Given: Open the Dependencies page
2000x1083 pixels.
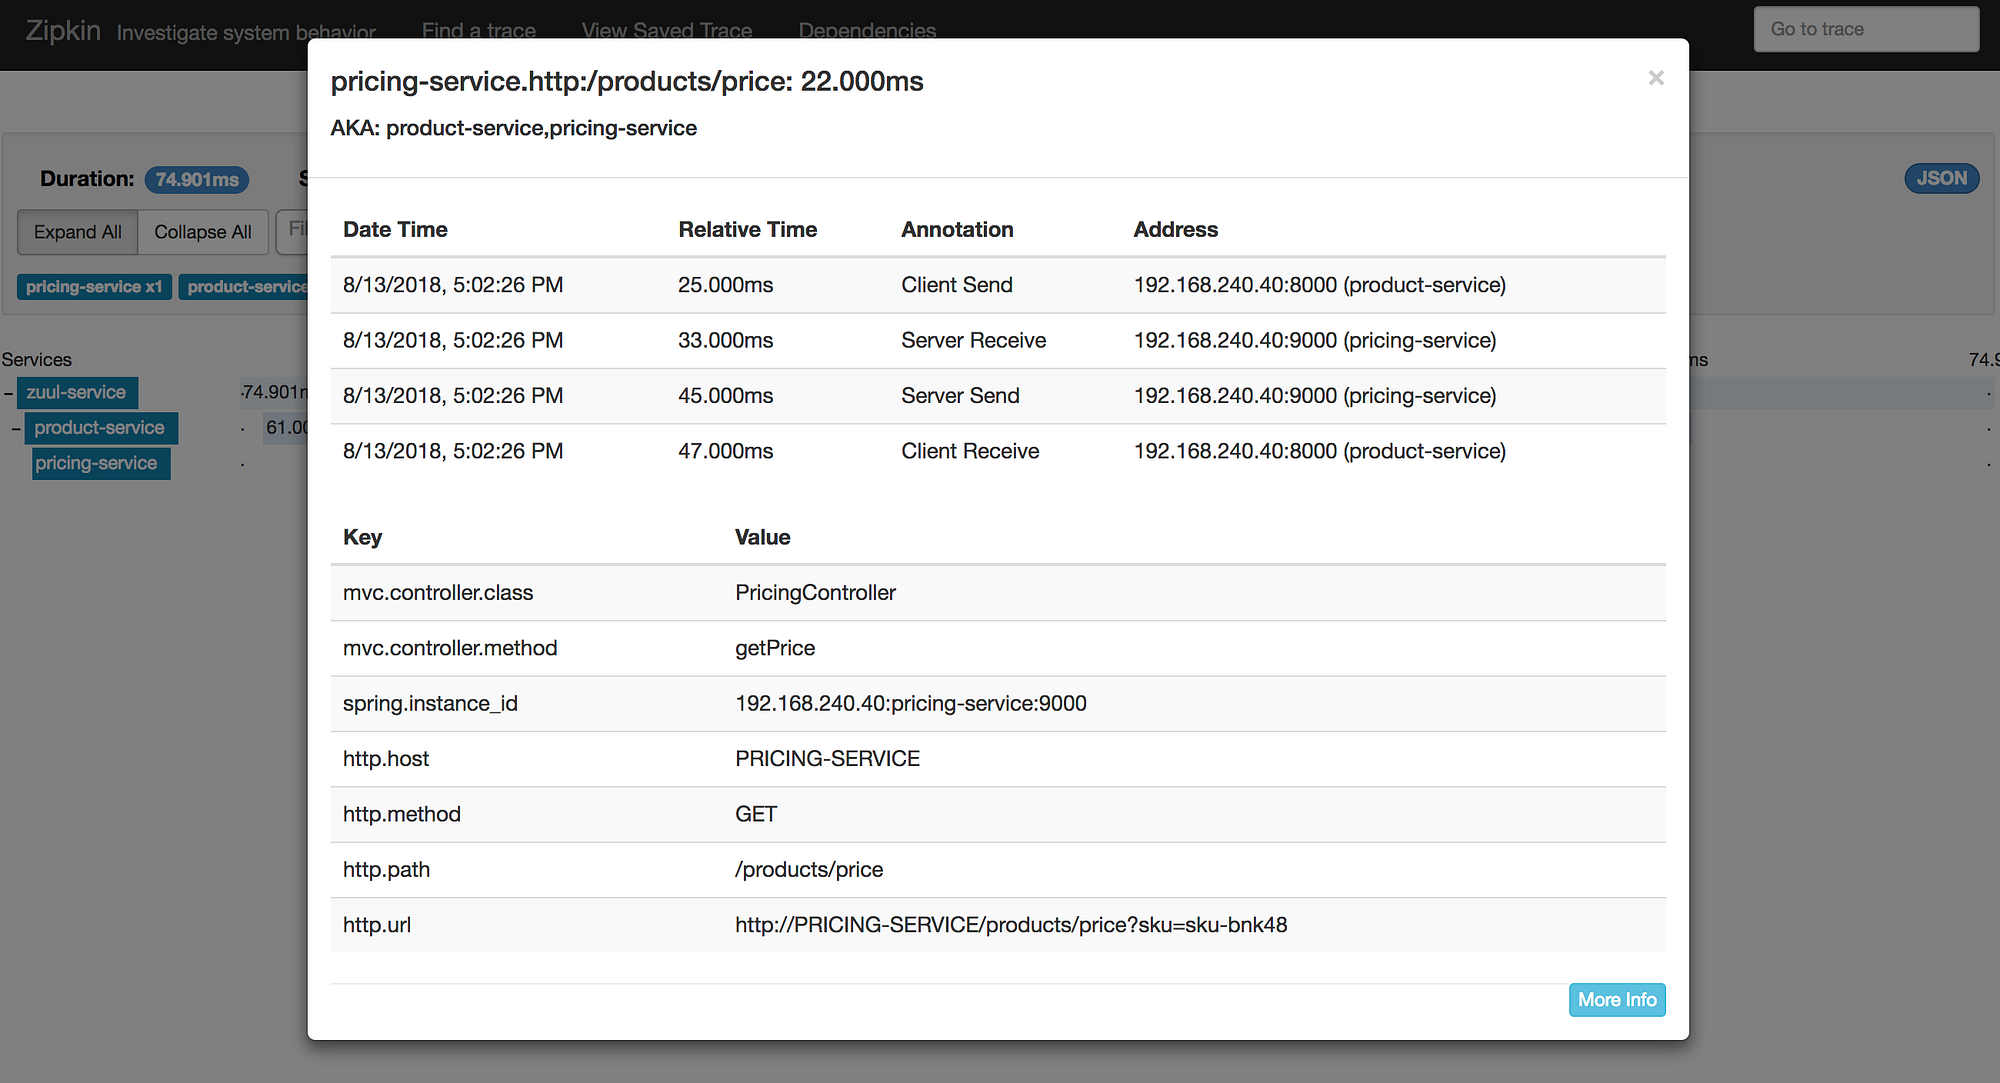Looking at the screenshot, I should pos(866,30).
